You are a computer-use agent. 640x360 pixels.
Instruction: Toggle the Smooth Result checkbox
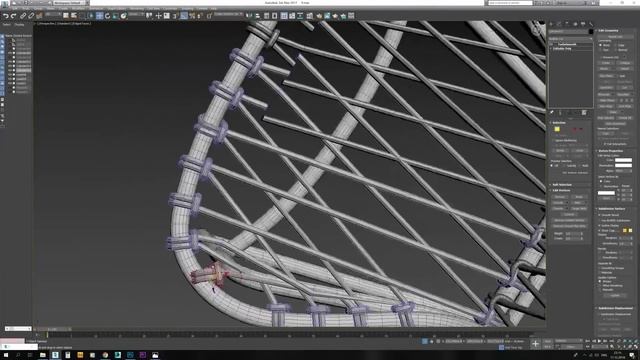pyautogui.click(x=600, y=215)
